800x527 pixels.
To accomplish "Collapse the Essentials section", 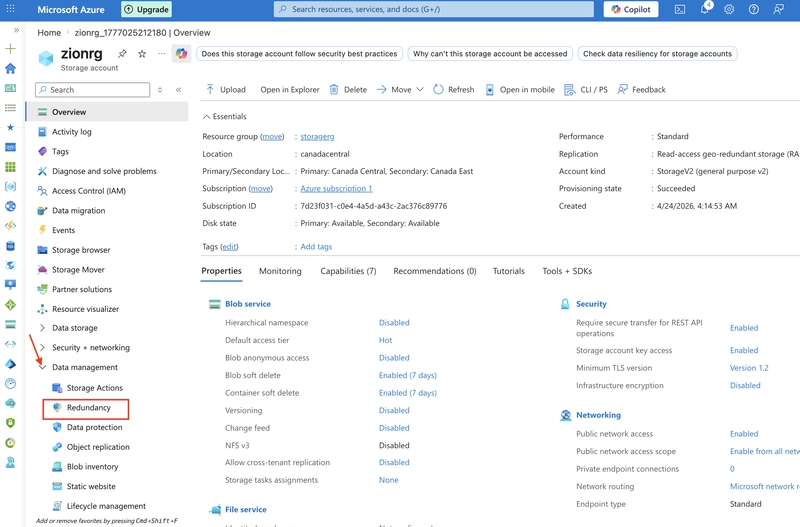I will tap(224, 116).
